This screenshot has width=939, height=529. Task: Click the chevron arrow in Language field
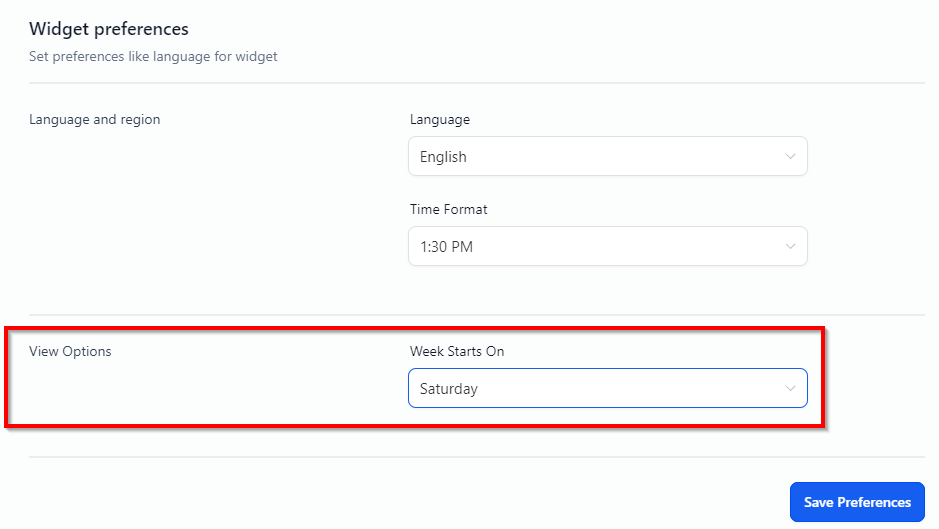click(x=790, y=157)
